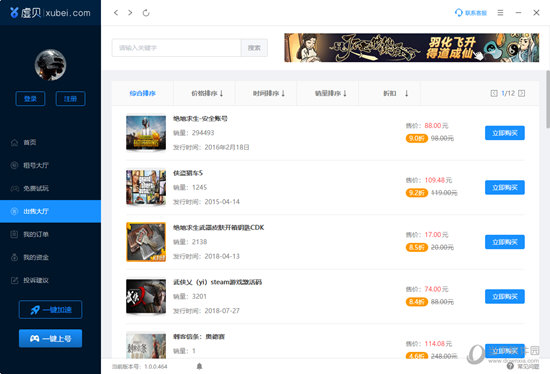Click the 9.2折 discount badge

tap(417, 193)
